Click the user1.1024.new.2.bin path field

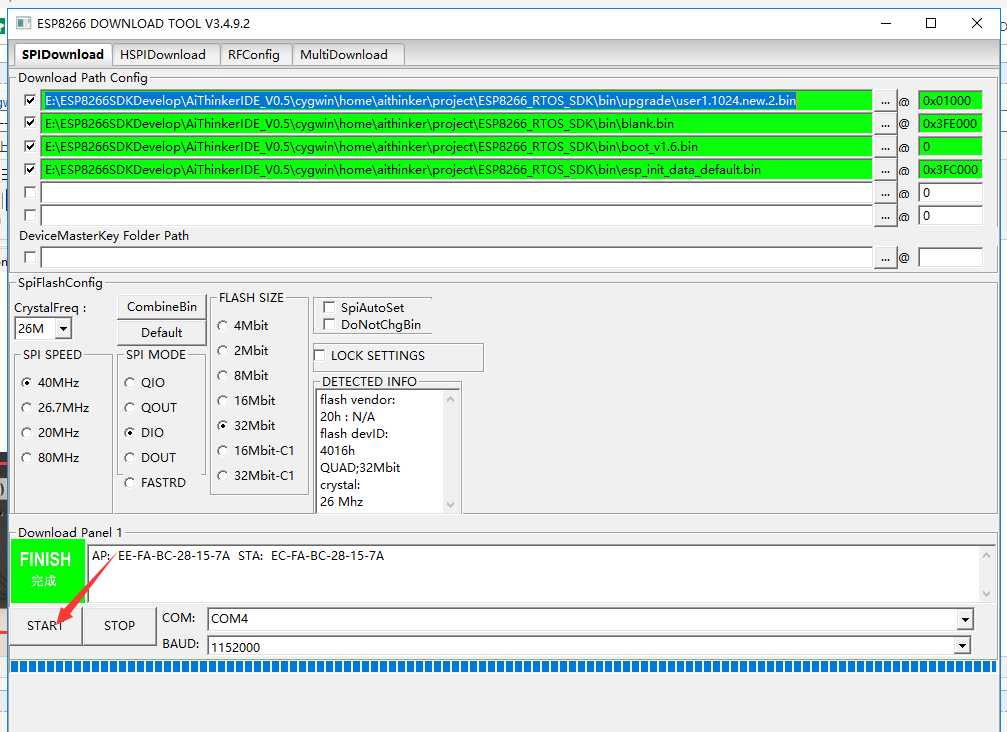tap(457, 101)
